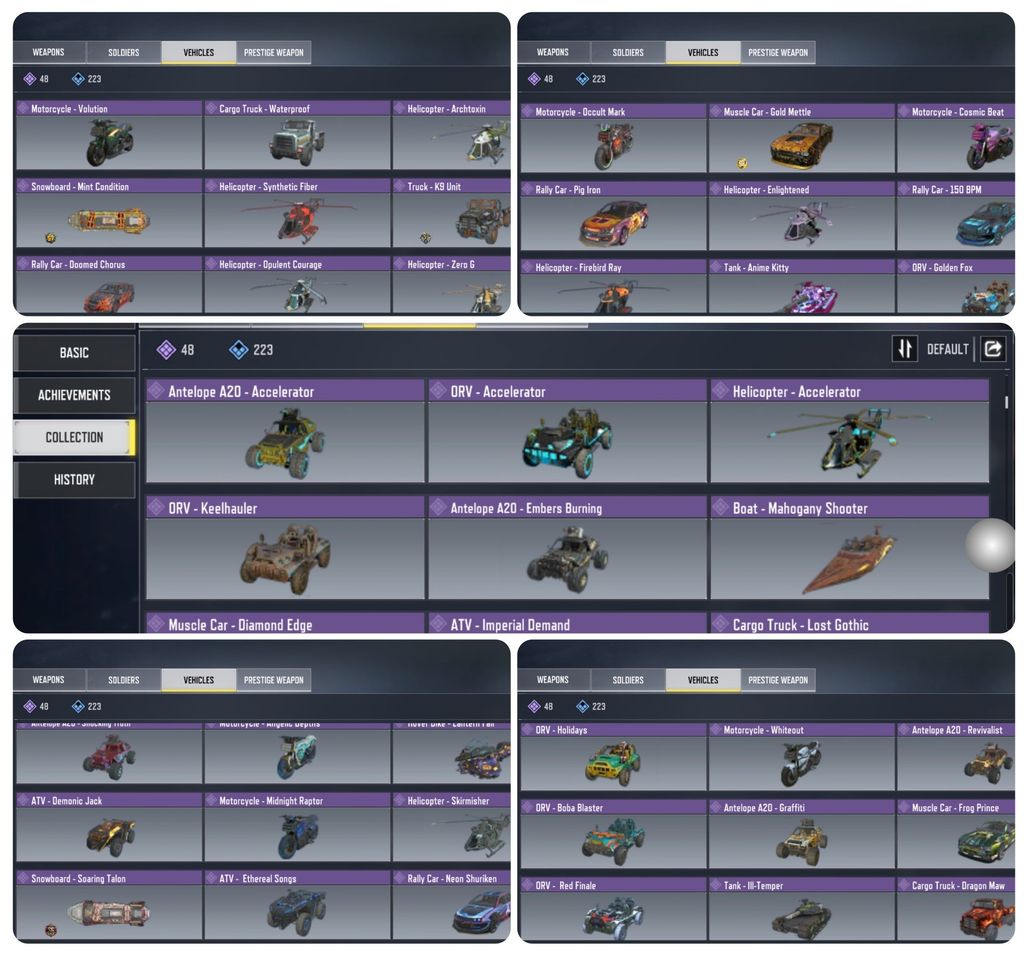Screen dimensions: 1028x956
Task: Click the purple currency icon showing 48
Action: (166, 349)
